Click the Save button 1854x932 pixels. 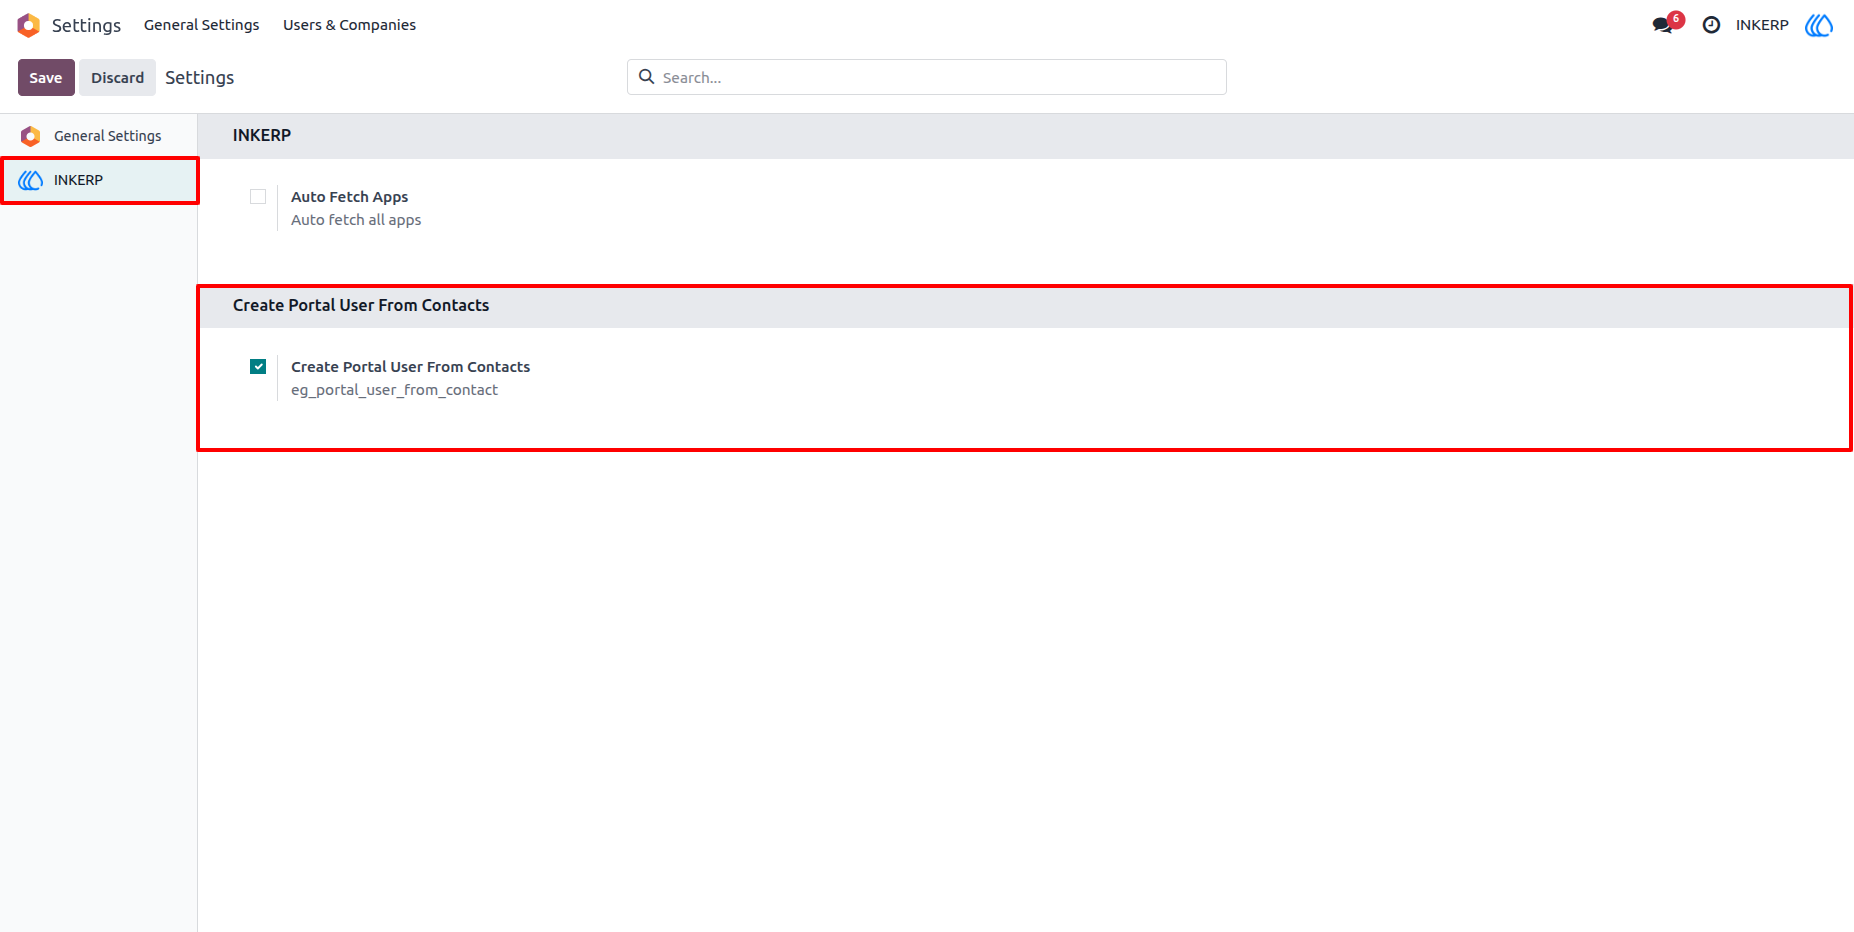[46, 78]
